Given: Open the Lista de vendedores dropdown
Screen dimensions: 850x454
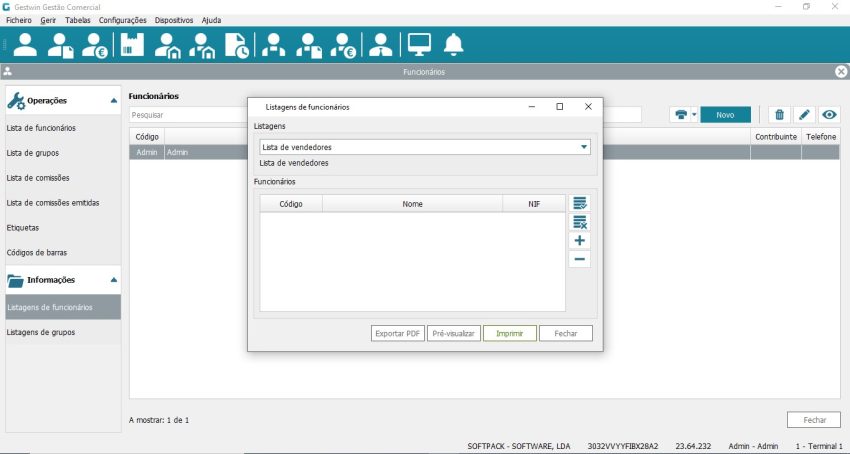Looking at the screenshot, I should (583, 147).
